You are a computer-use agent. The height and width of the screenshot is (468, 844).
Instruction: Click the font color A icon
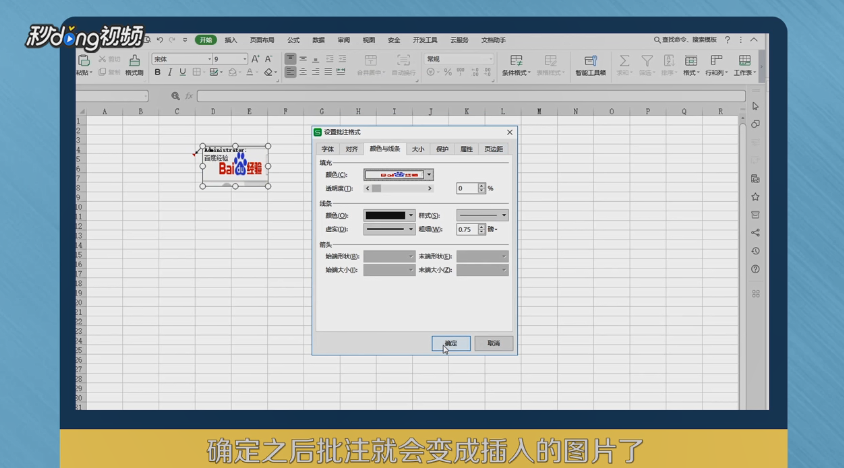click(x=249, y=72)
